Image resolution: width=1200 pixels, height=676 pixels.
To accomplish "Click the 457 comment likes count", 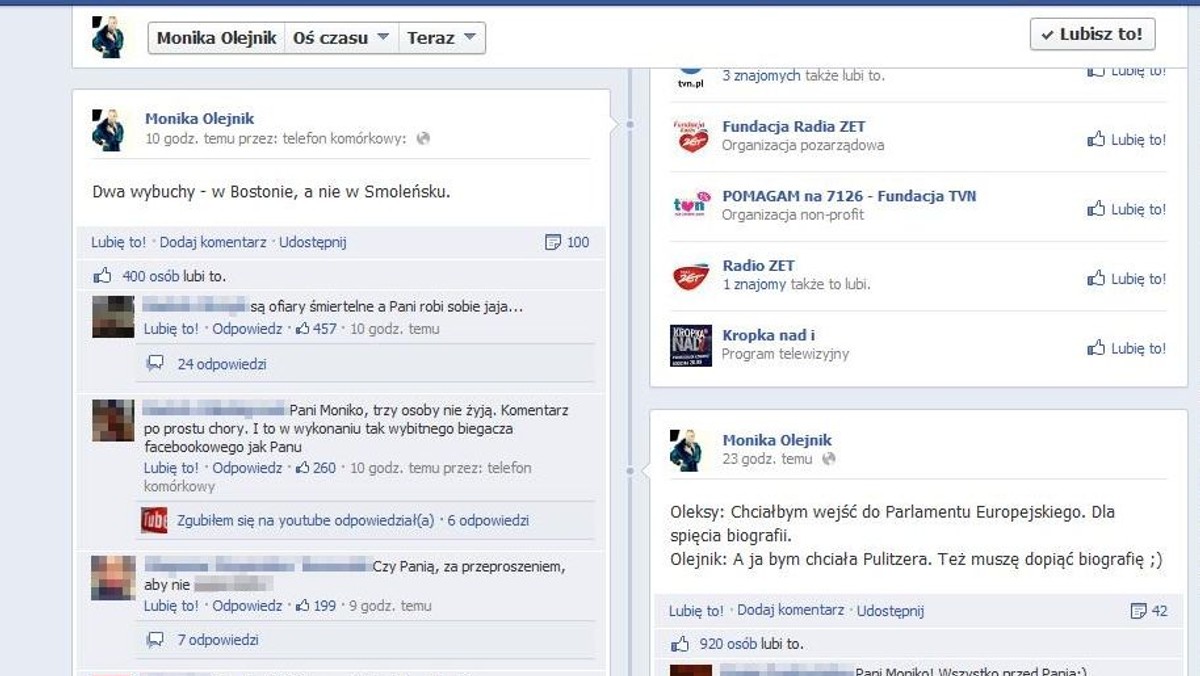I will [x=316, y=328].
